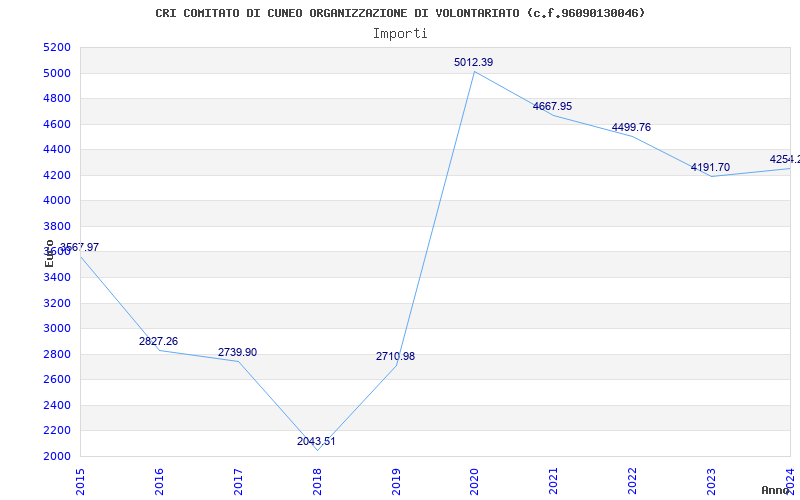This screenshot has width=800, height=500.
Task: Click the 2600 y-axis tick label
Action: [x=57, y=380]
